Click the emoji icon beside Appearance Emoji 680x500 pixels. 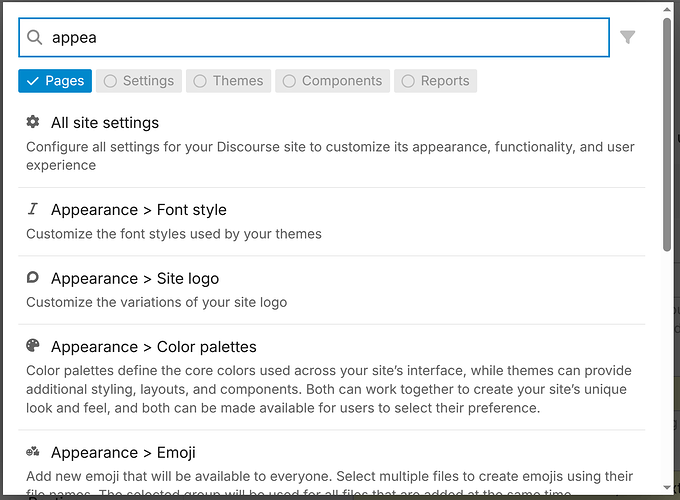pyautogui.click(x=33, y=452)
